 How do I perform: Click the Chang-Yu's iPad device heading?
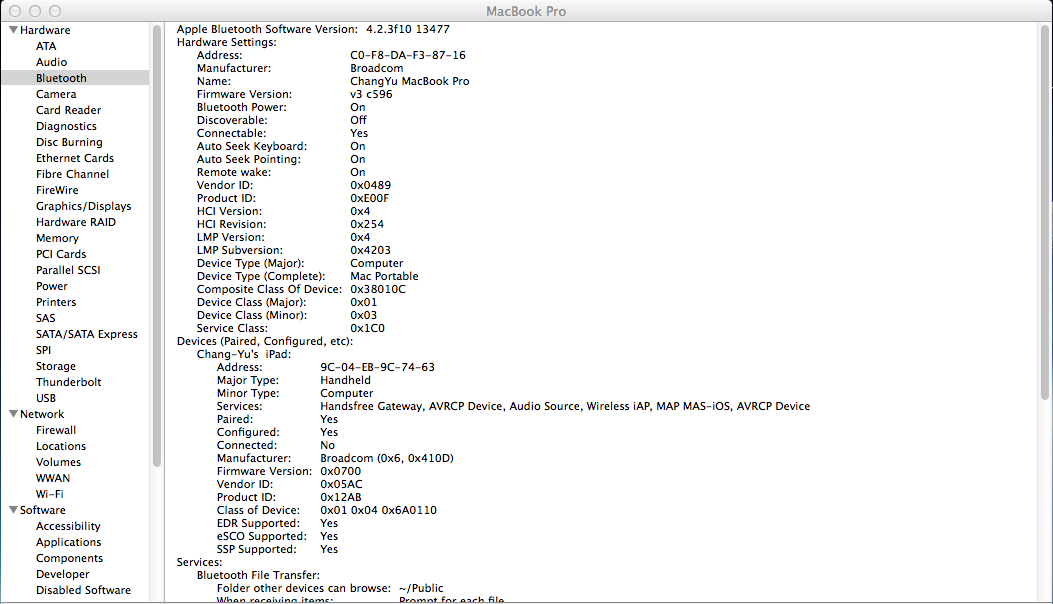point(245,354)
